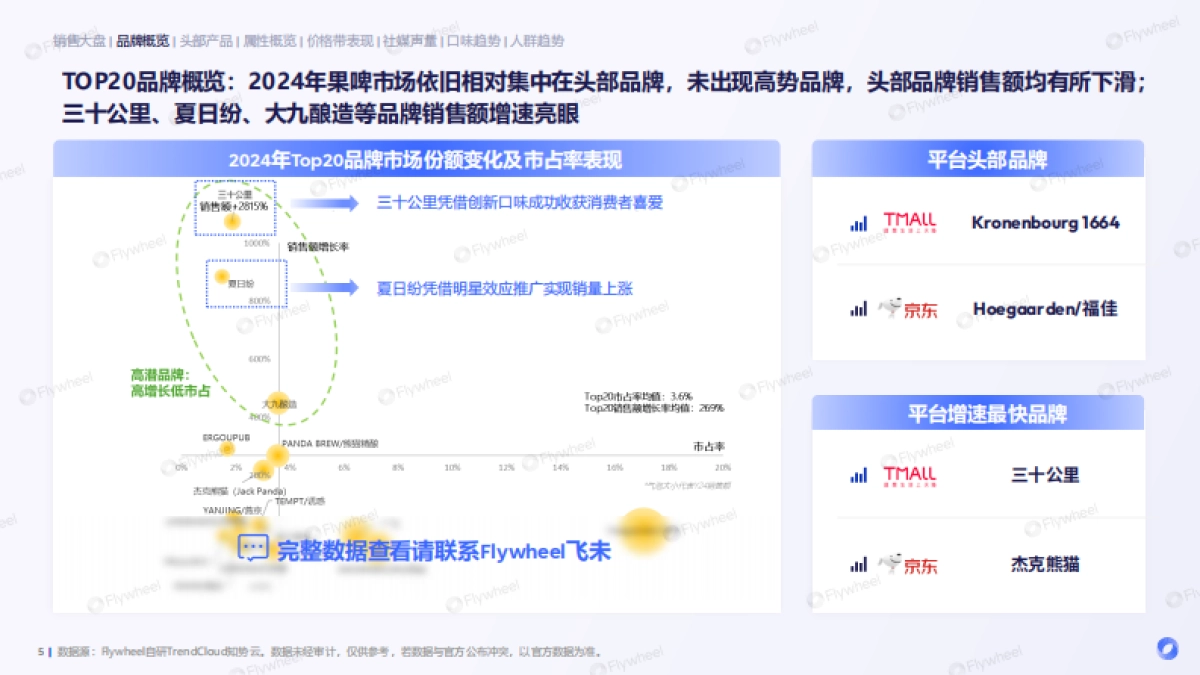Click the Flywheel logo at bottom right corner
Screen dimensions: 1200x675
1166,649
